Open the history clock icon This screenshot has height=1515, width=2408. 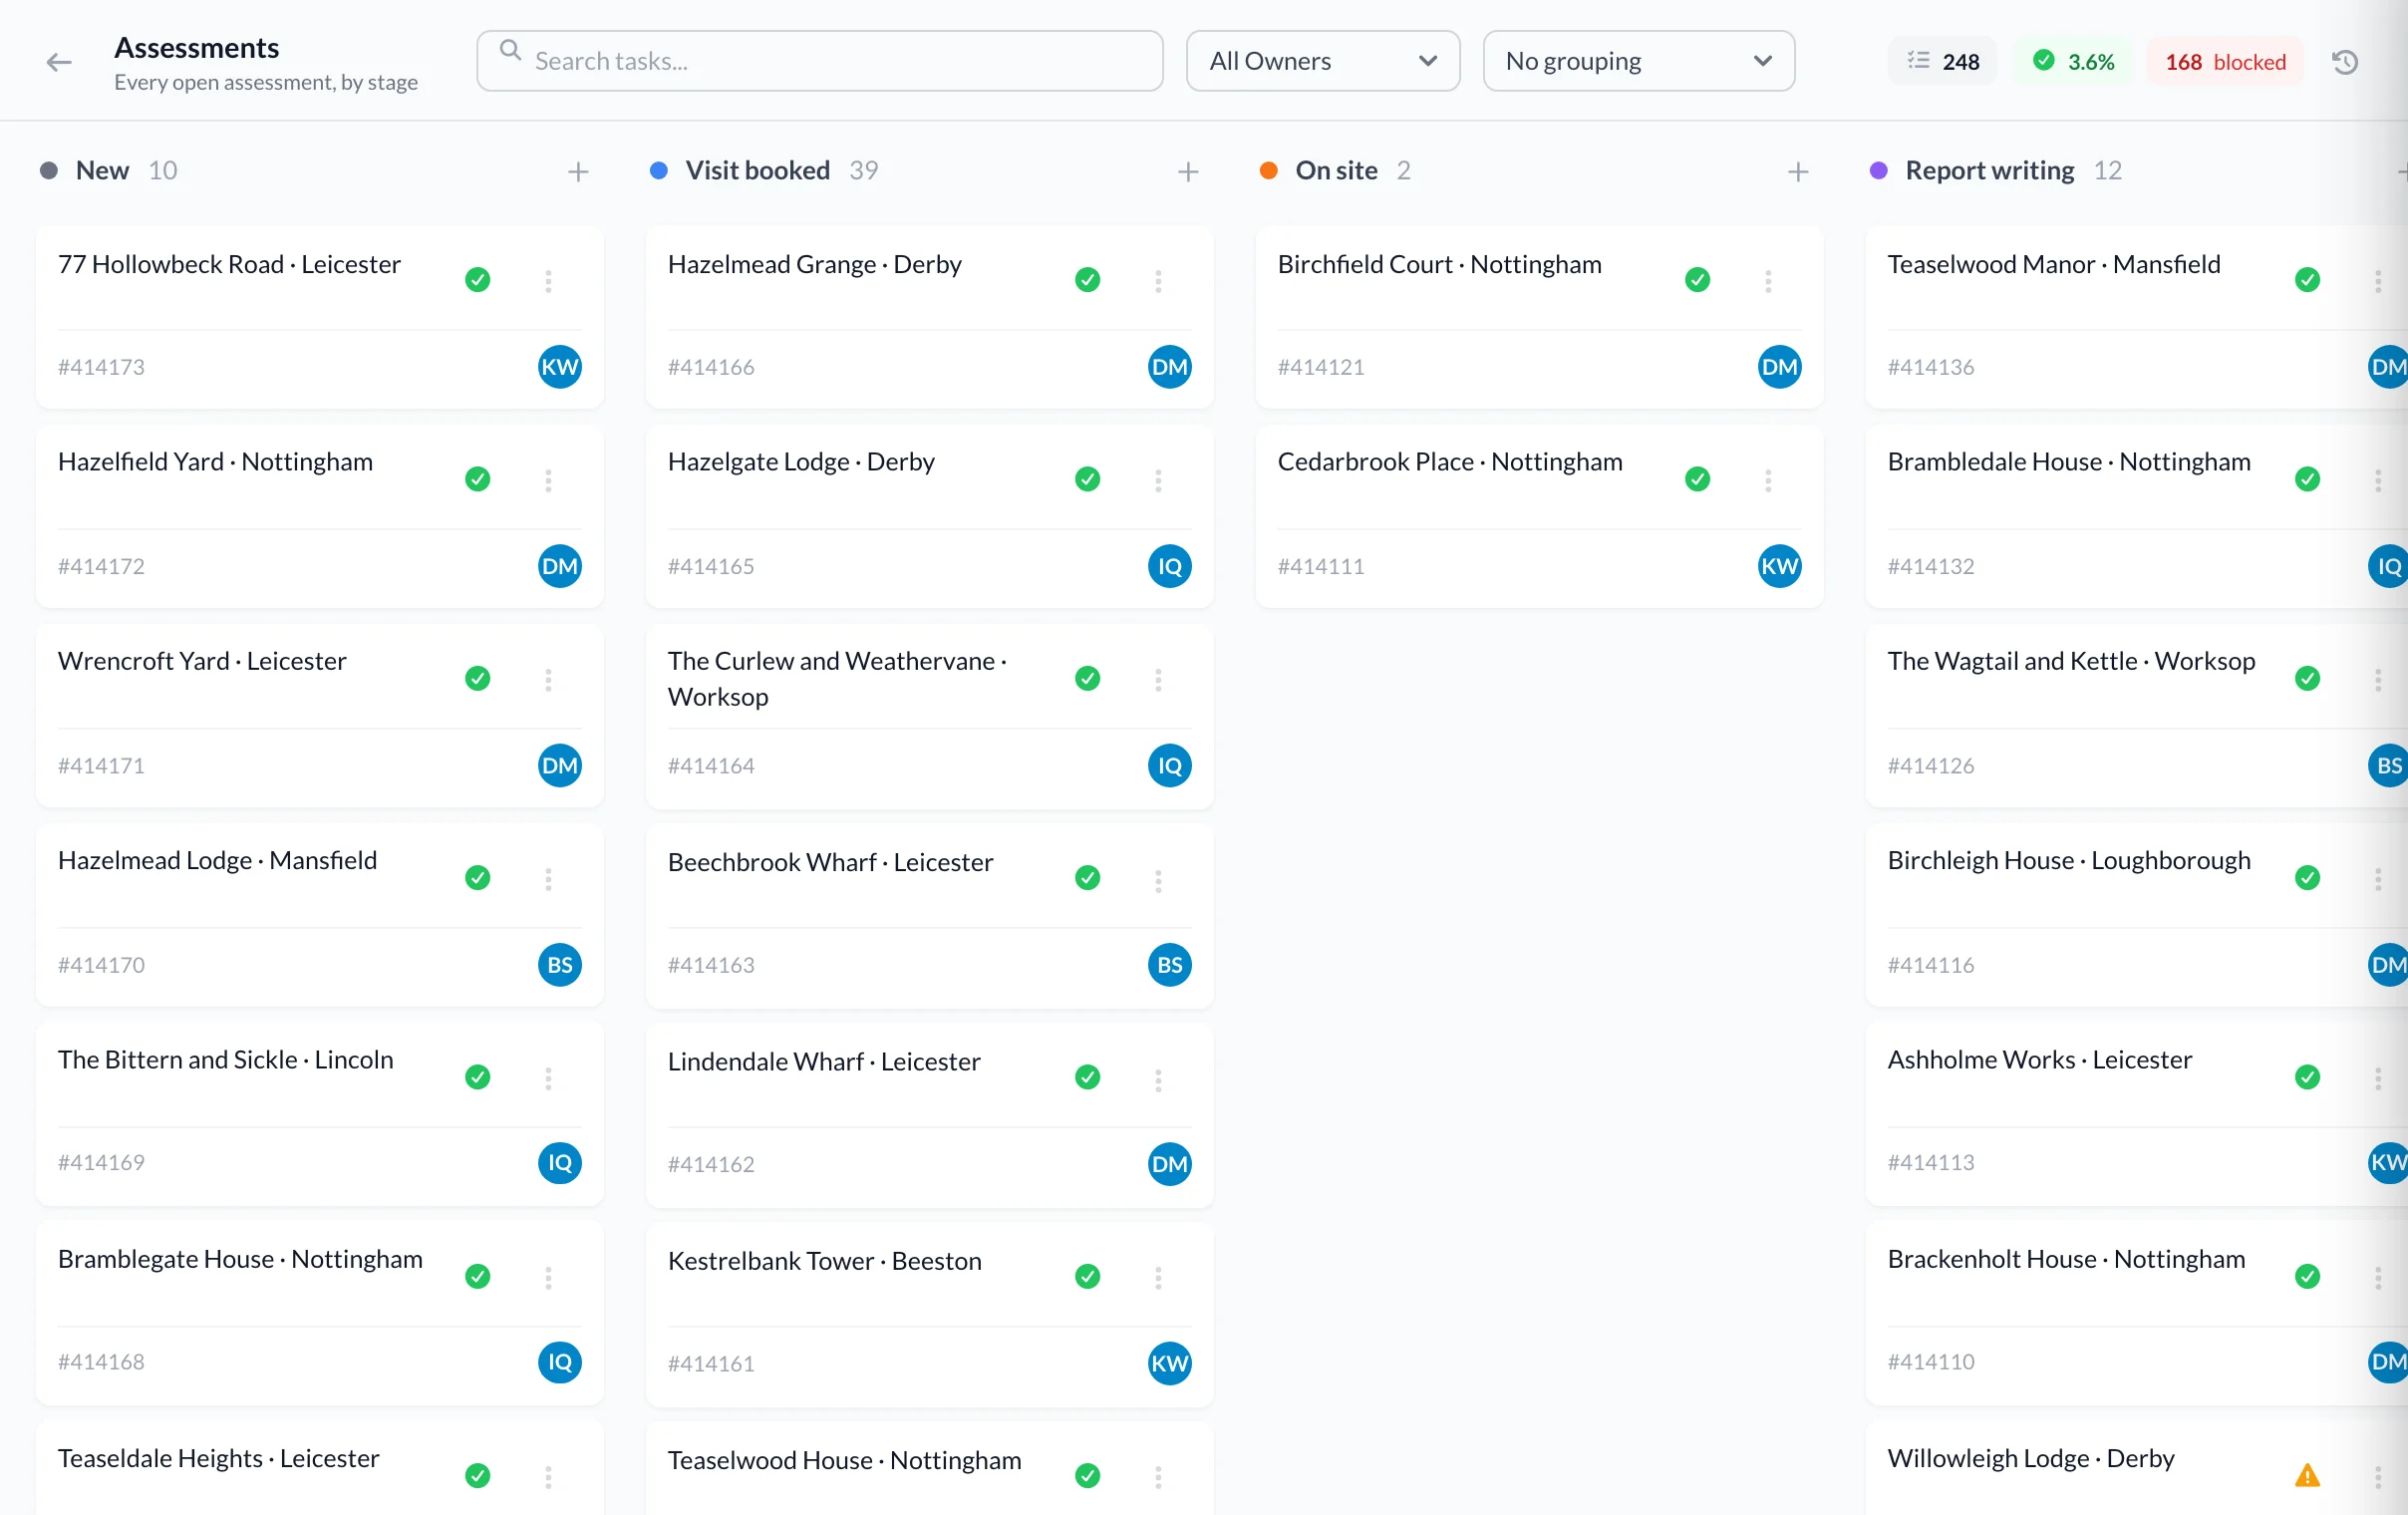click(x=2345, y=62)
